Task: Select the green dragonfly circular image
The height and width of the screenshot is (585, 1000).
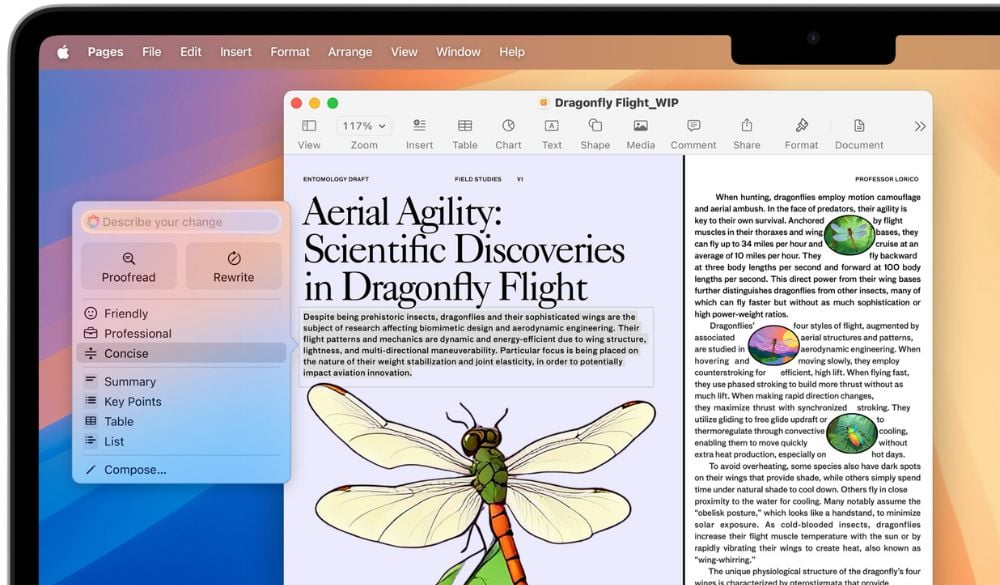Action: [849, 235]
